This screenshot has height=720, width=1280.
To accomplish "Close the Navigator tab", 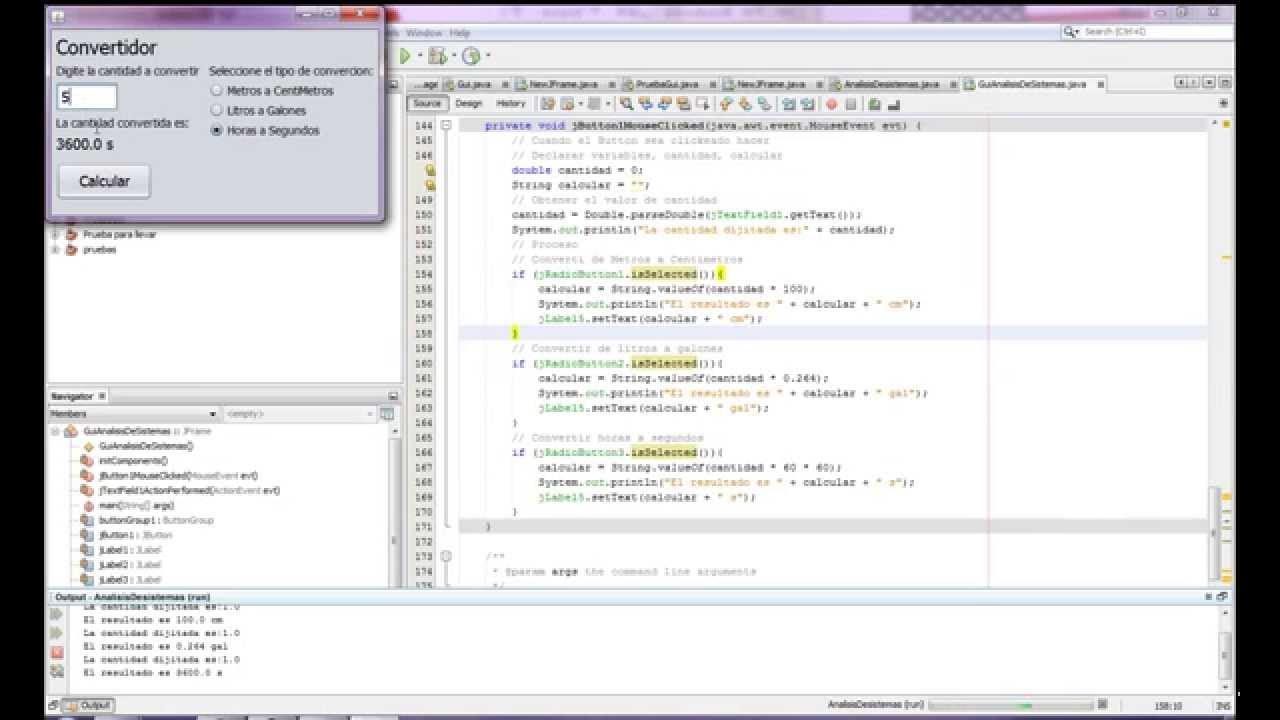I will coord(102,397).
